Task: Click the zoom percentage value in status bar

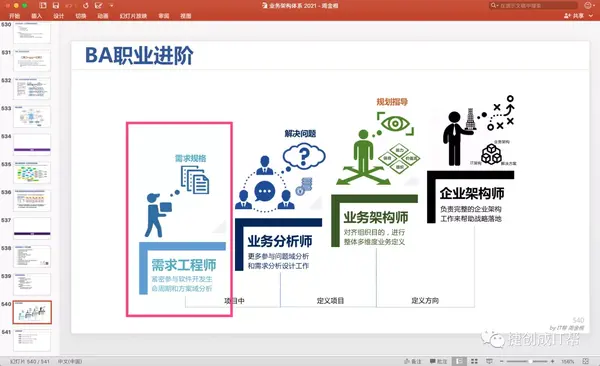Action: (x=568, y=361)
